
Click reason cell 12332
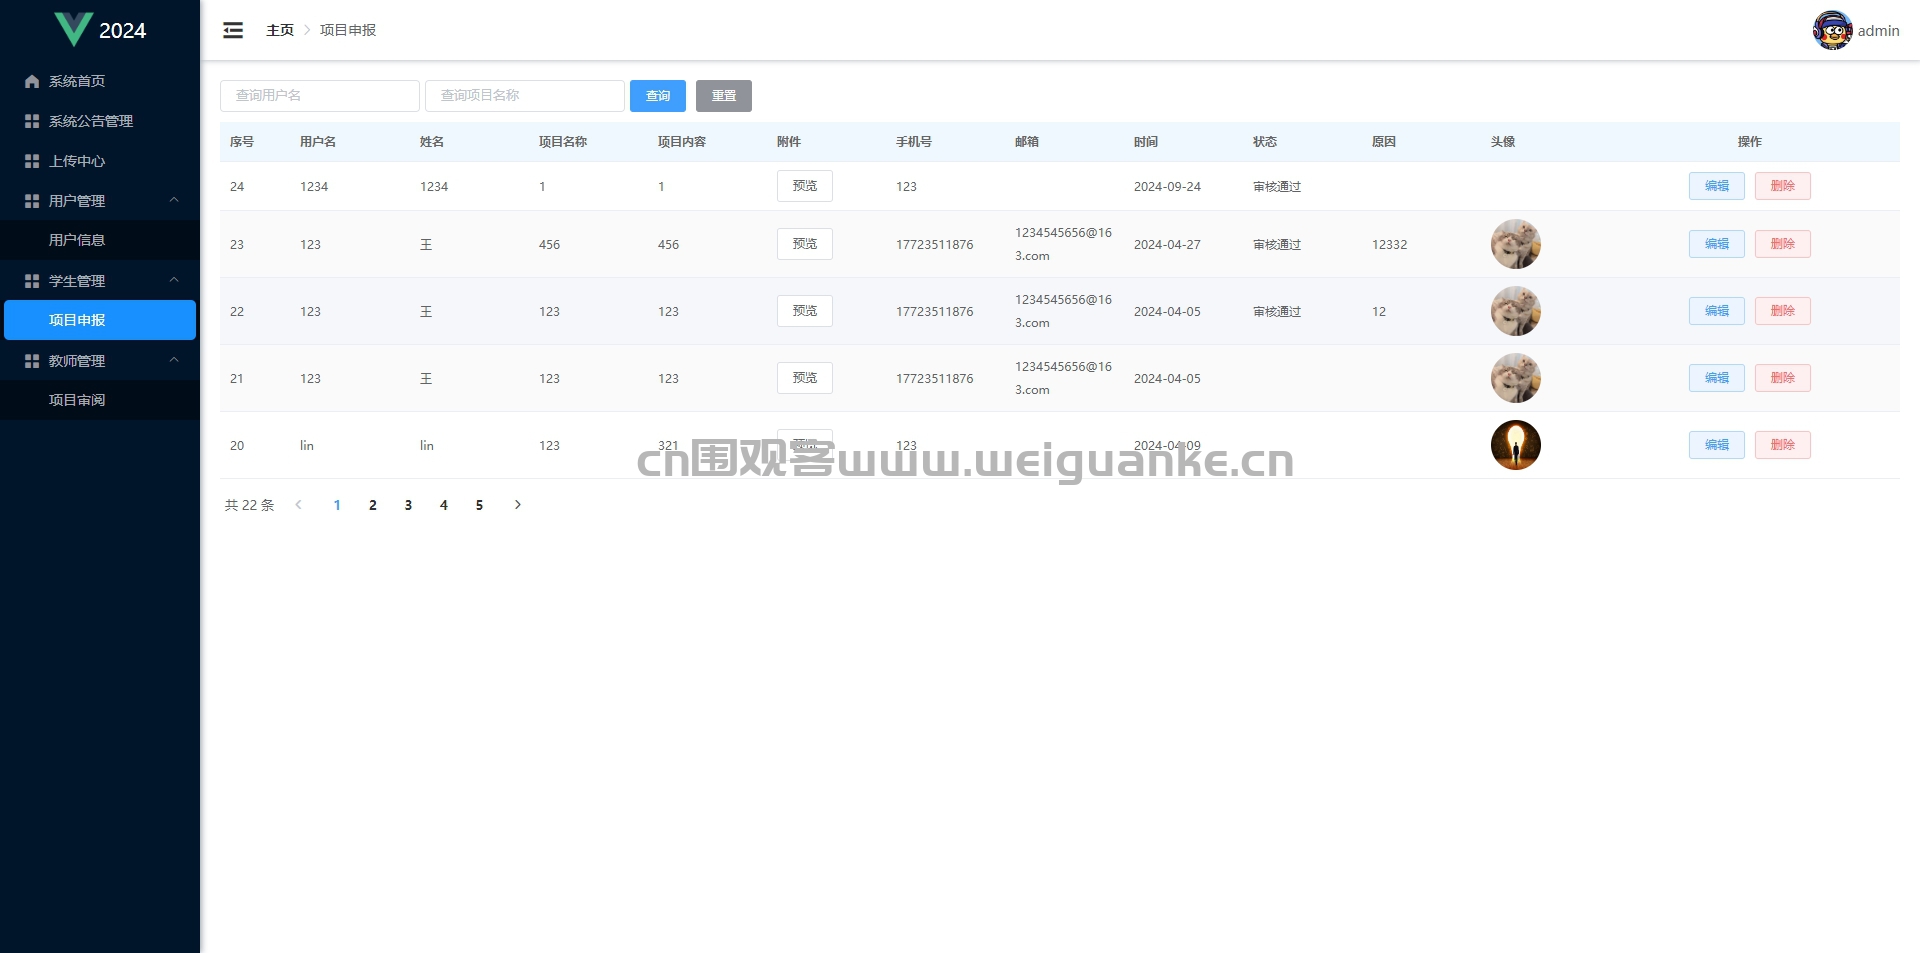(1389, 245)
